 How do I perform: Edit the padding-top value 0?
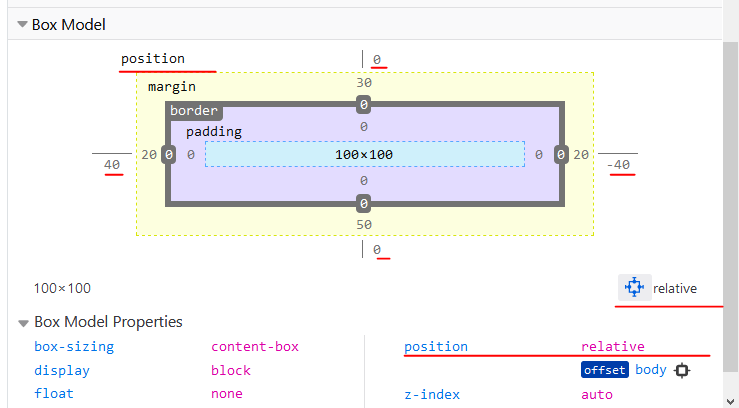pyautogui.click(x=364, y=127)
